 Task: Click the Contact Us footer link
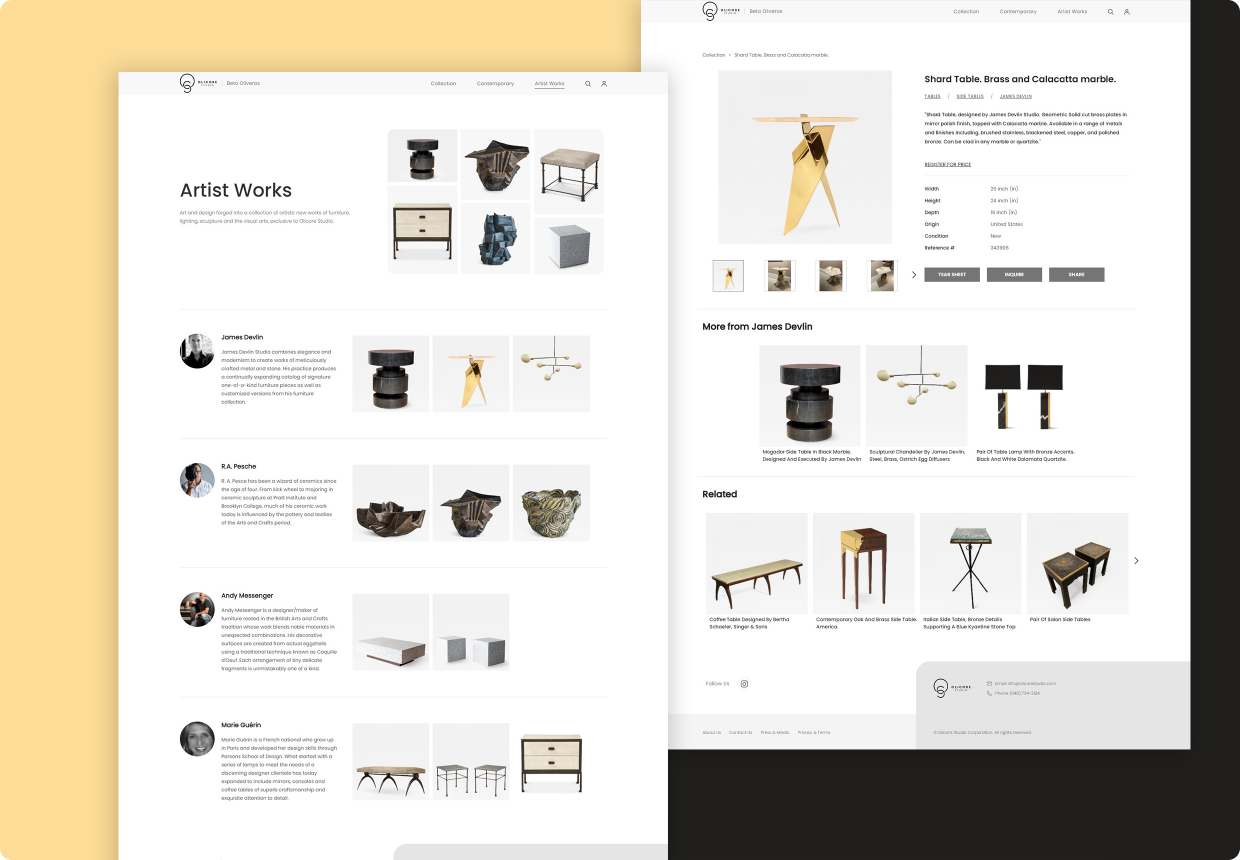click(740, 732)
